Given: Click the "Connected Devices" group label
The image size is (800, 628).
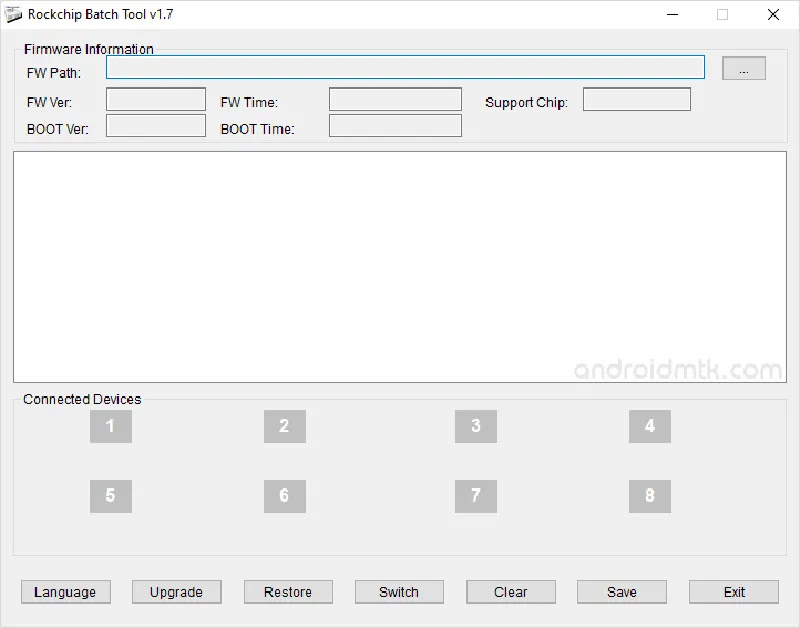Looking at the screenshot, I should coord(82,399).
